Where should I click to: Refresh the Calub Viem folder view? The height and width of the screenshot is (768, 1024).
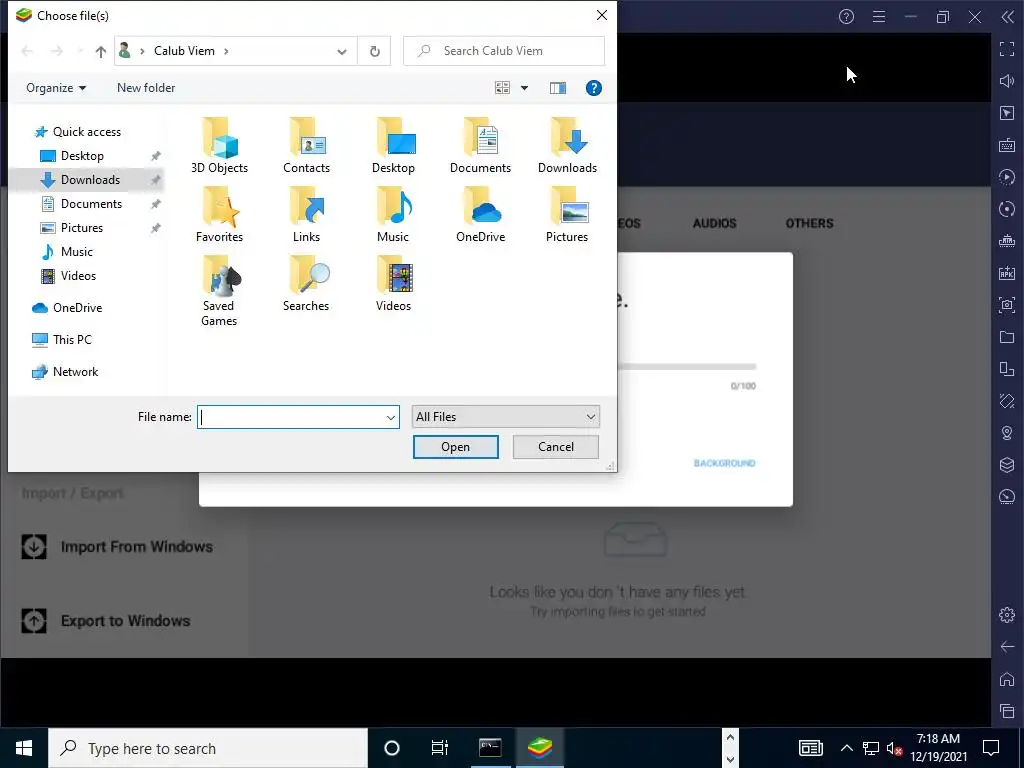[x=374, y=51]
